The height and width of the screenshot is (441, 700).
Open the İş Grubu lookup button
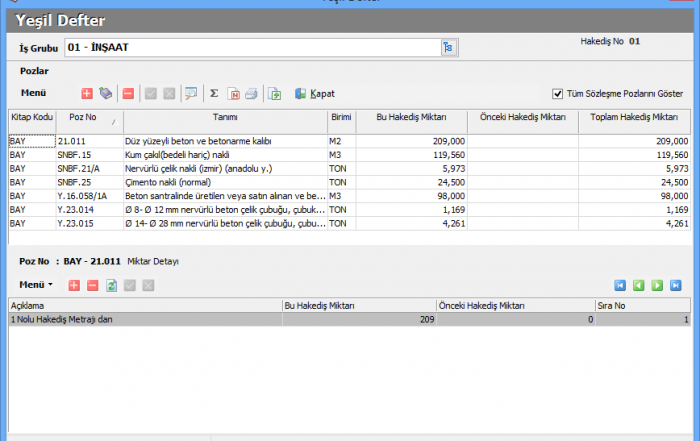(x=448, y=47)
